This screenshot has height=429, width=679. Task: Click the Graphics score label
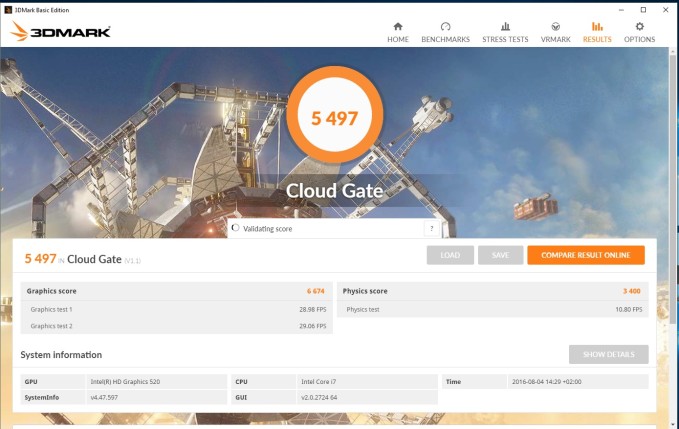(51, 291)
